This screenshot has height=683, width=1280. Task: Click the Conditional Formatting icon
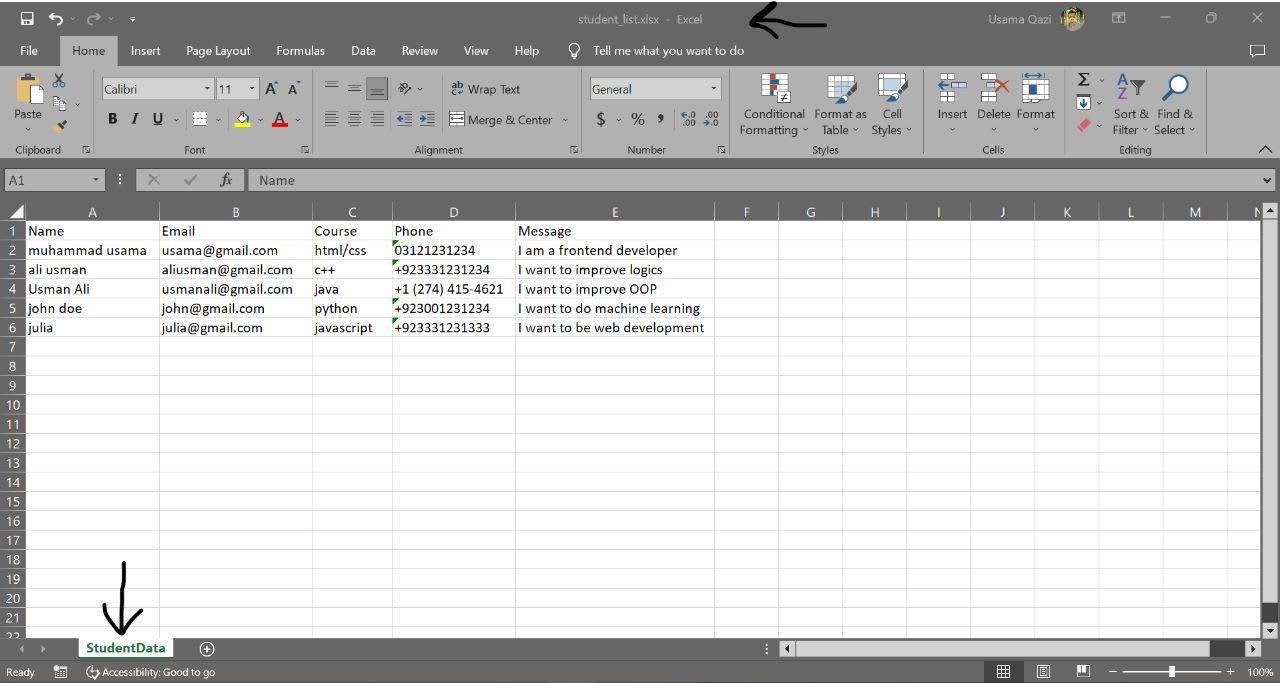[x=775, y=89]
